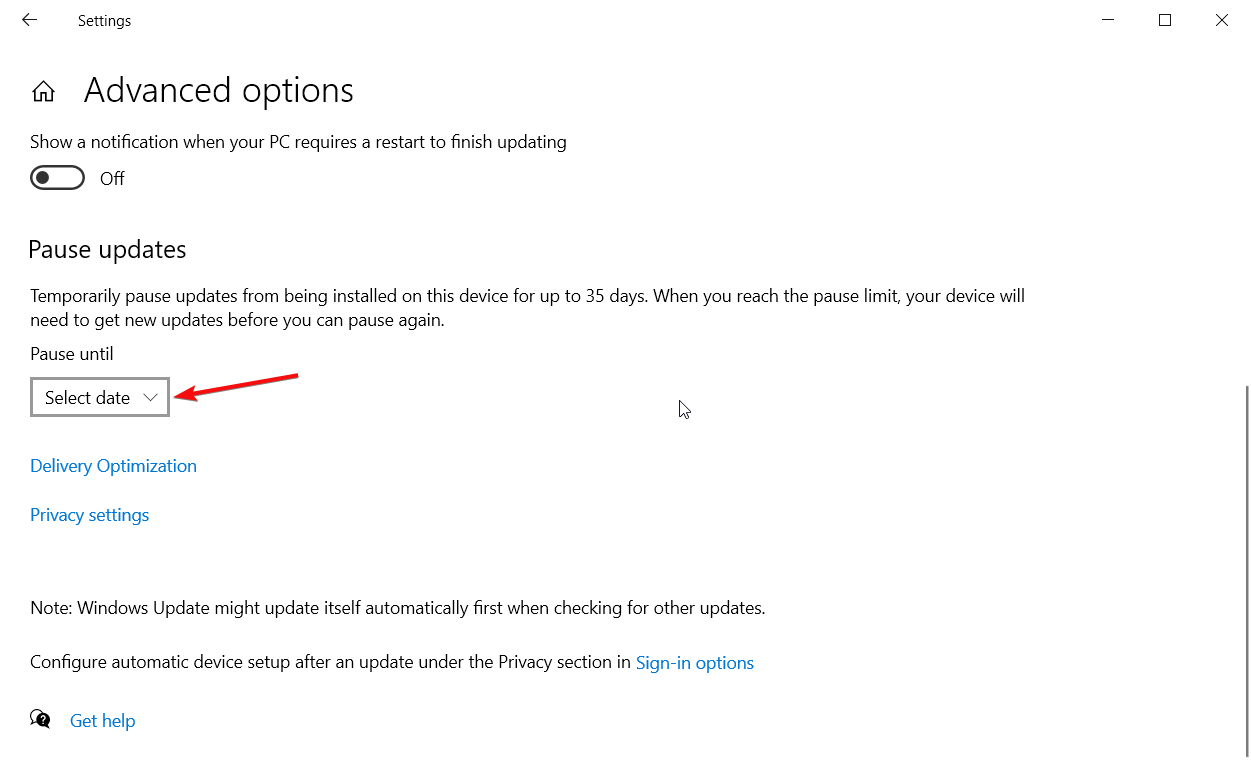Close the Settings window
The height and width of the screenshot is (777, 1251).
(x=1221, y=20)
